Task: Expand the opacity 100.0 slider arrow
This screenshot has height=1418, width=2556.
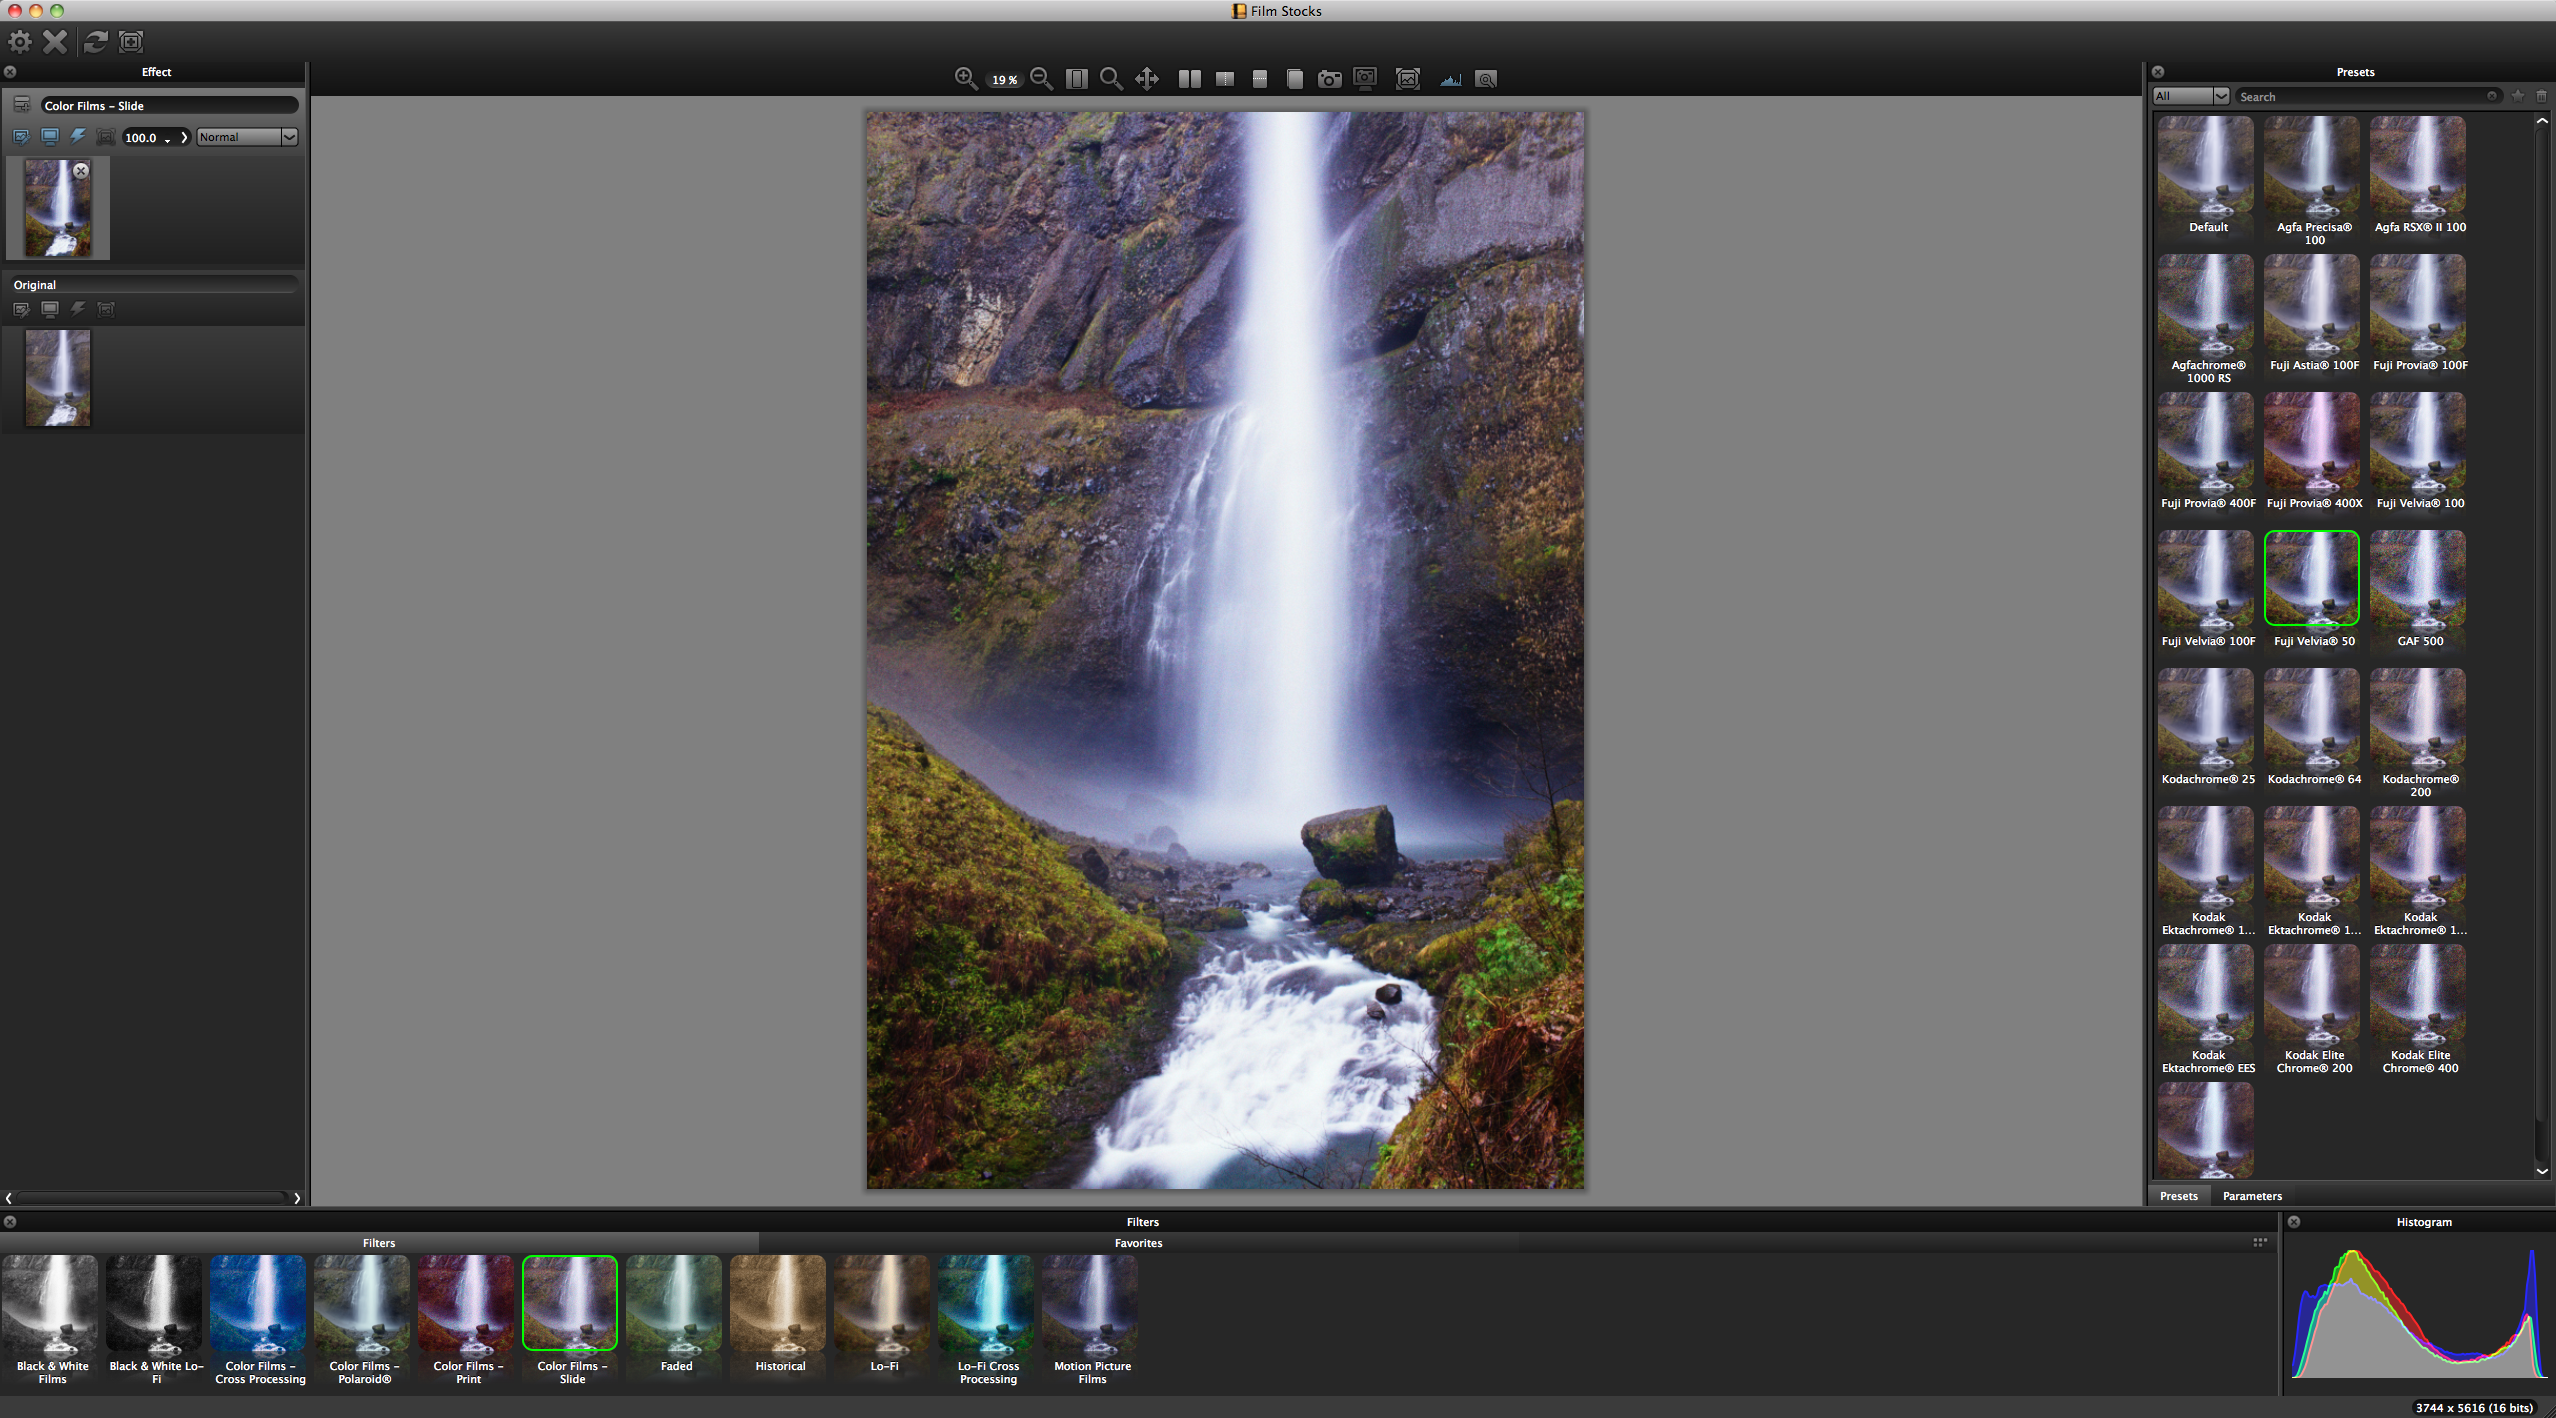Action: pos(184,137)
